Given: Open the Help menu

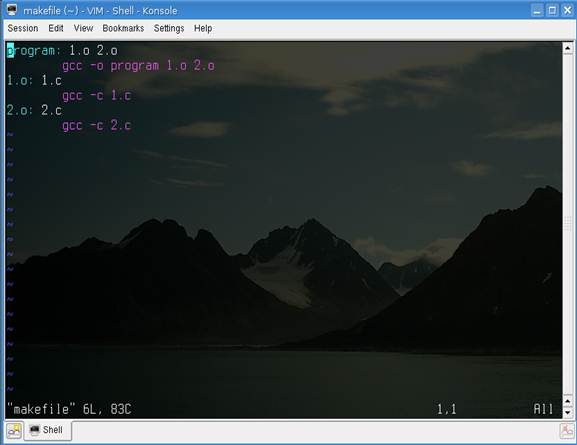Looking at the screenshot, I should [203, 28].
